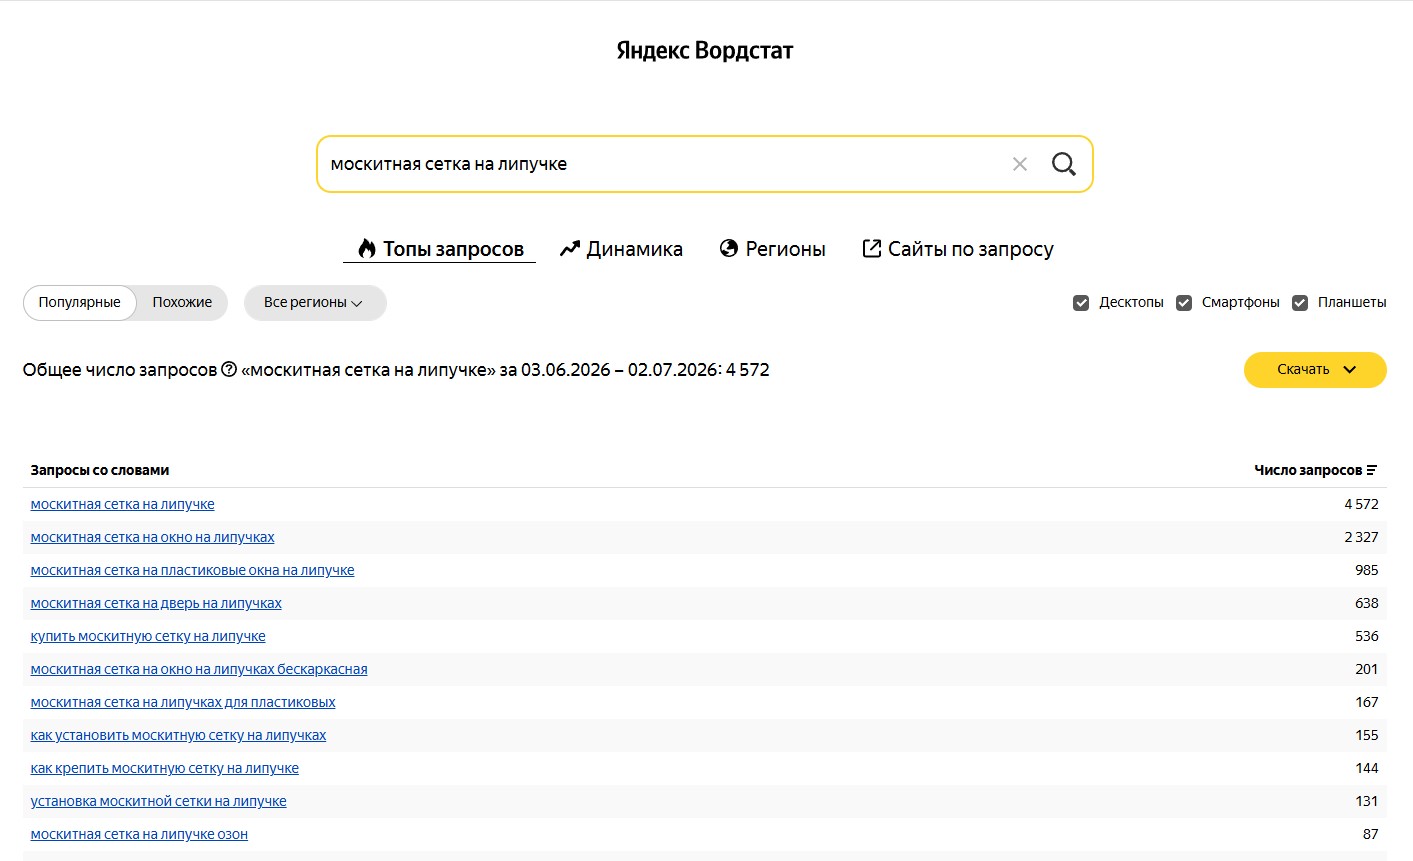Click the count value 201
The width and height of the screenshot is (1413, 861).
[x=1367, y=670]
